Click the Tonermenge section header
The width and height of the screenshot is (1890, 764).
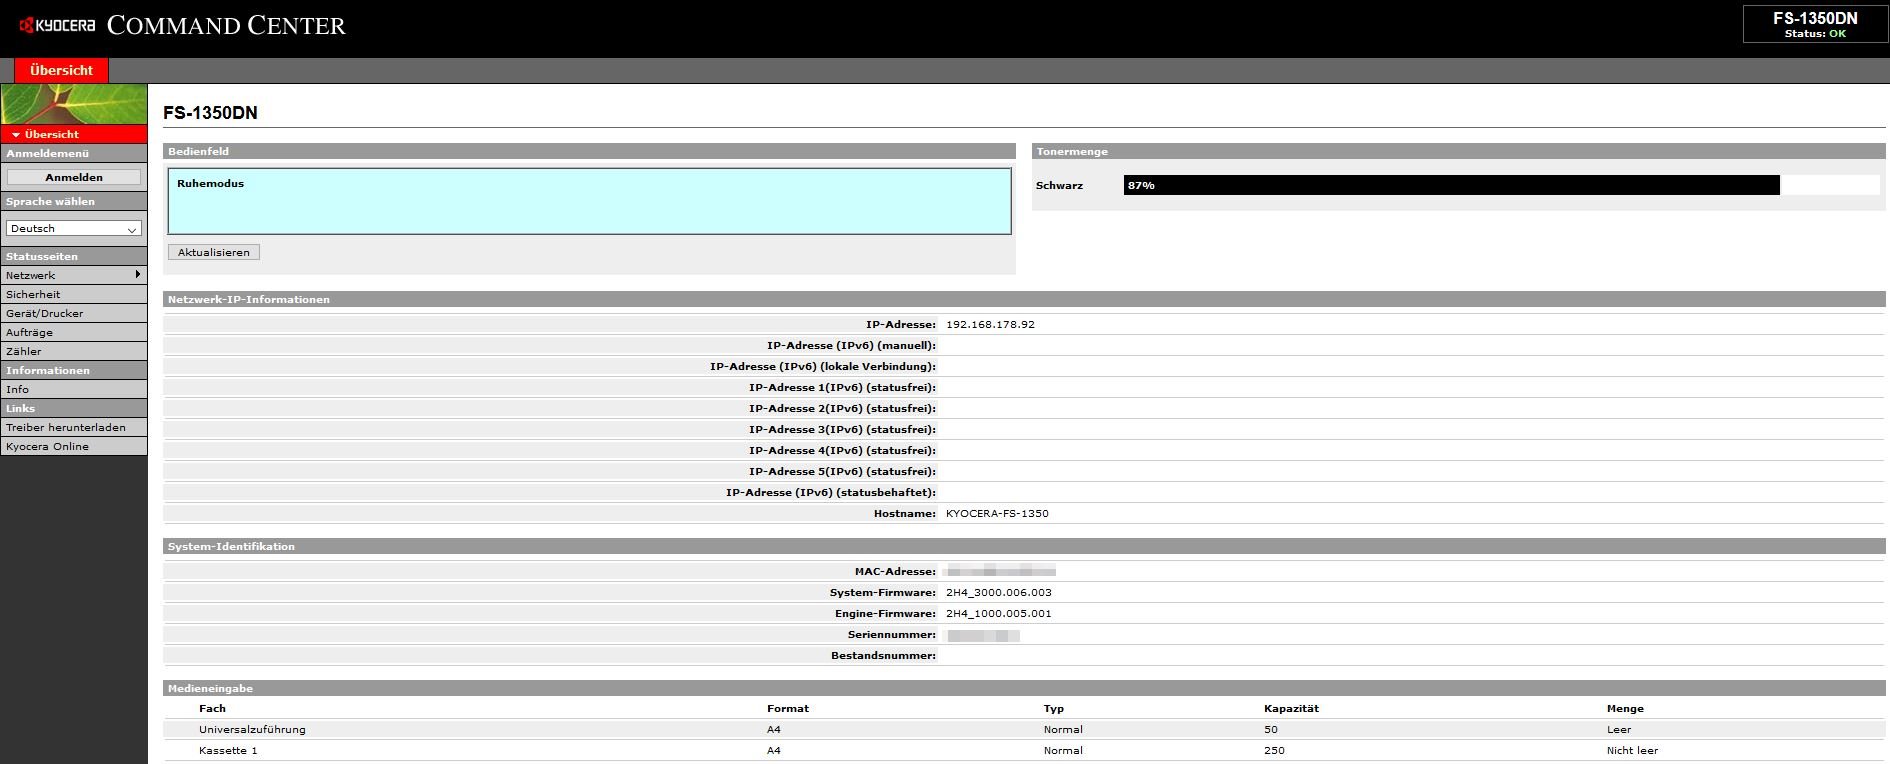coord(1459,151)
